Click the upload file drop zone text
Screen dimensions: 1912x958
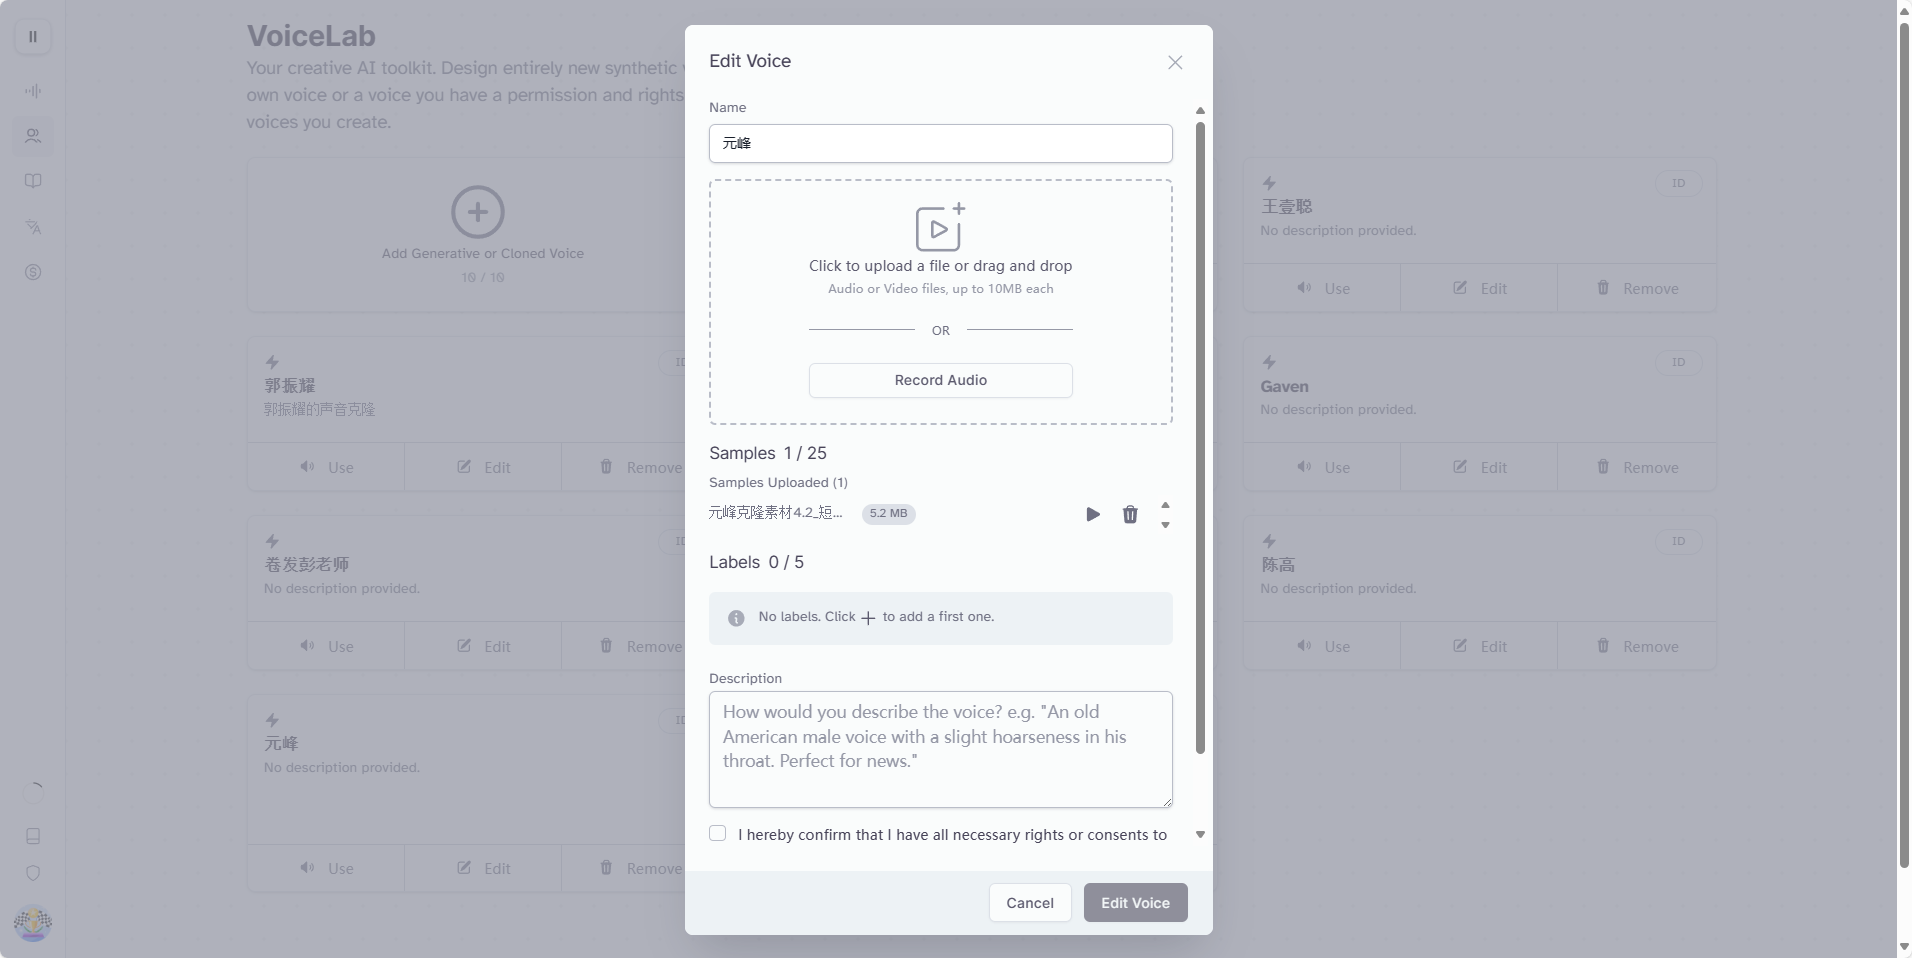click(x=941, y=266)
